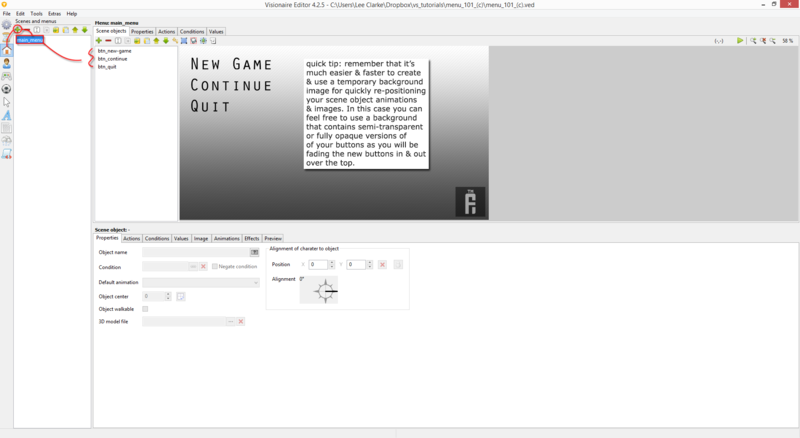Click the alignment compass dial

tap(325, 292)
